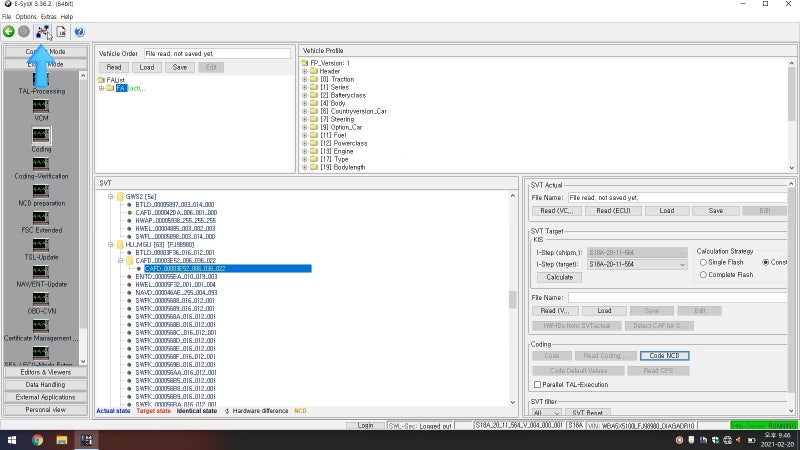The image size is (800, 450).
Task: Click the Read (ECU) button
Action: click(x=613, y=211)
